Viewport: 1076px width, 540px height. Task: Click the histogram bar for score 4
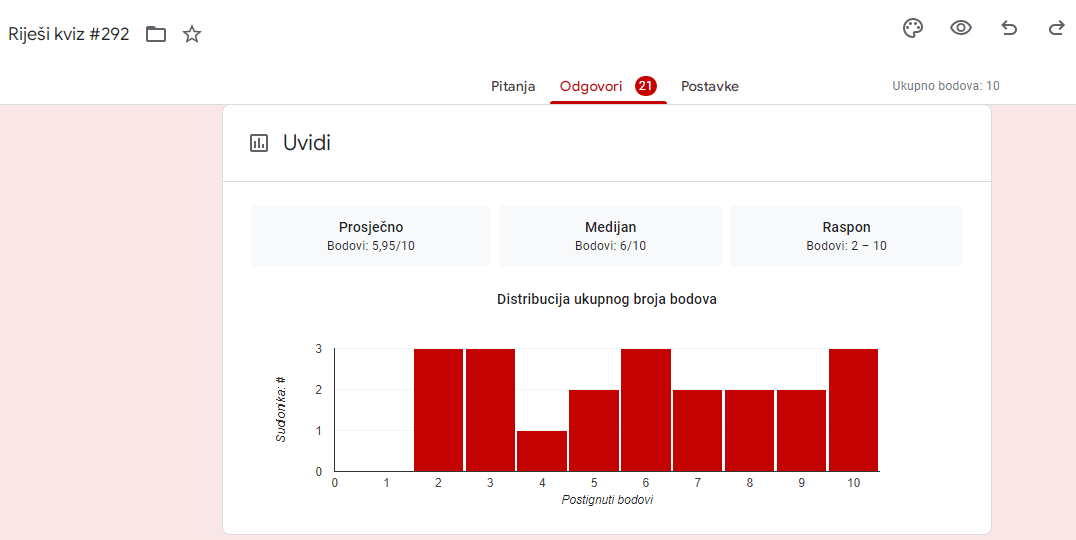click(x=542, y=451)
